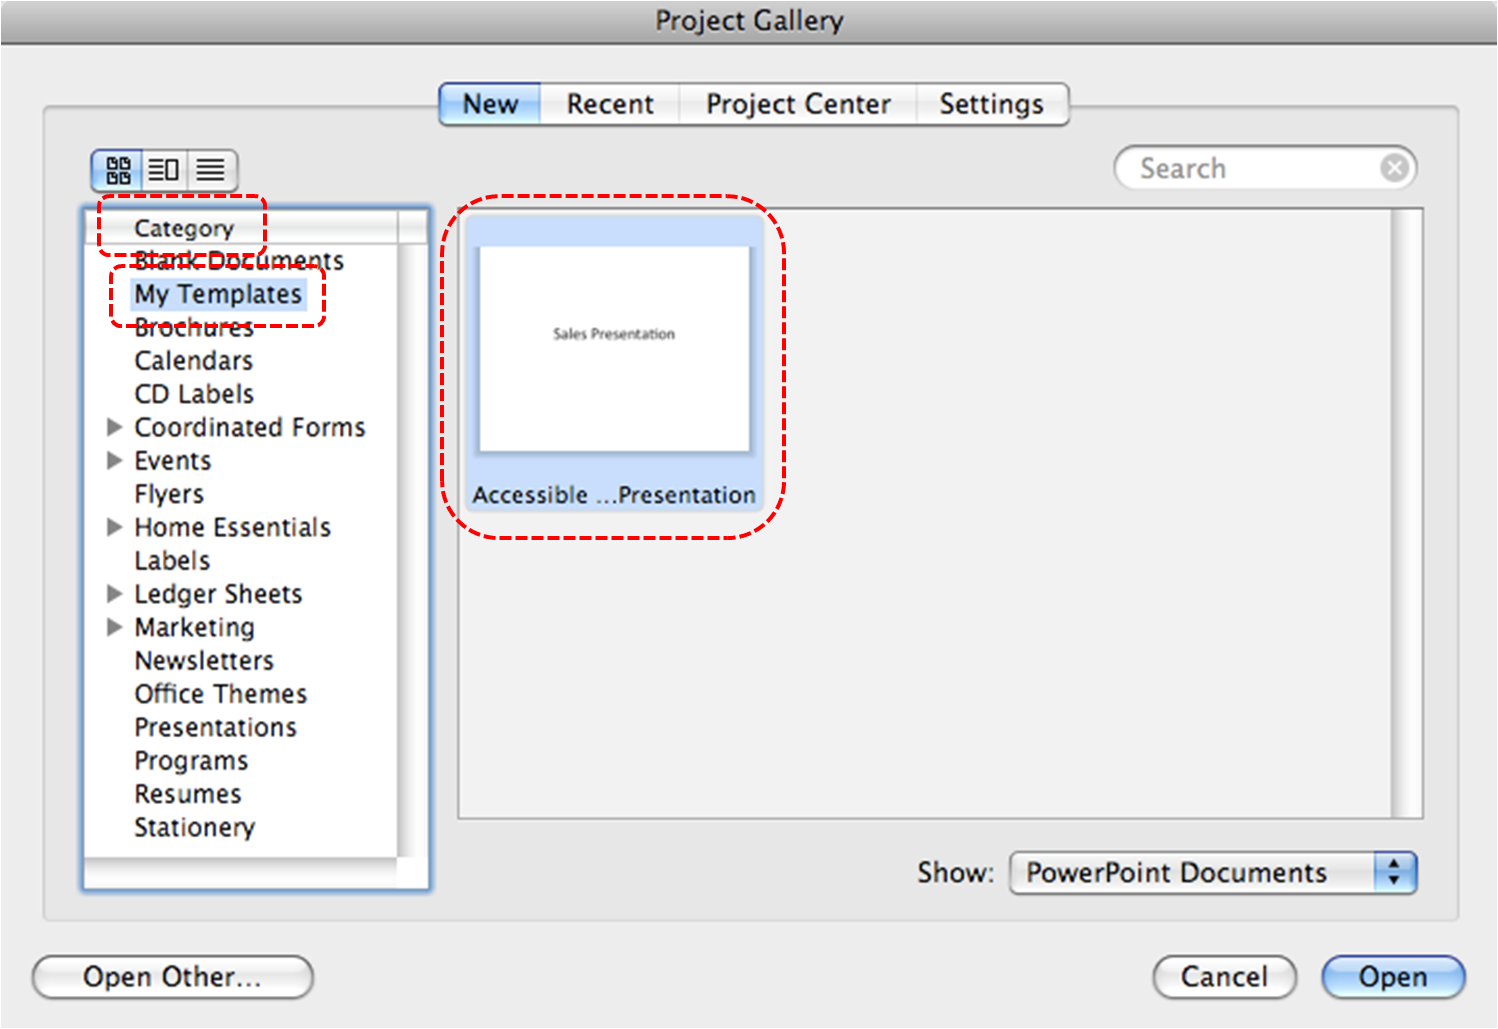Pick the Labels category

coord(172,561)
